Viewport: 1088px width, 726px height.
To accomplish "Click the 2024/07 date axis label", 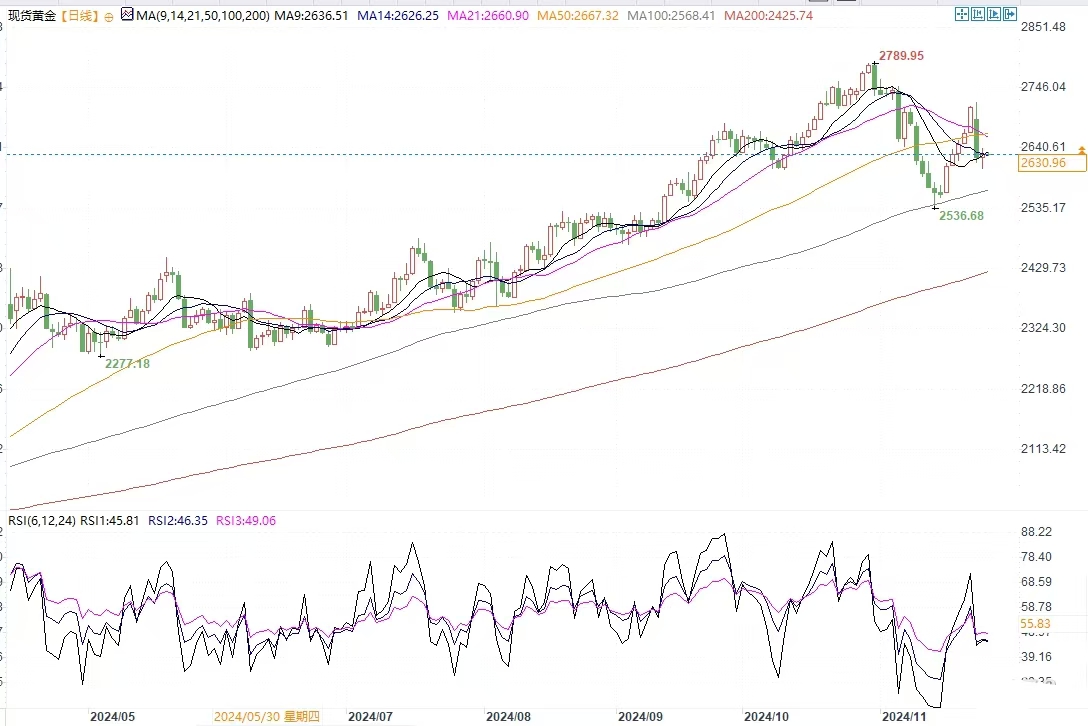I will click(370, 716).
